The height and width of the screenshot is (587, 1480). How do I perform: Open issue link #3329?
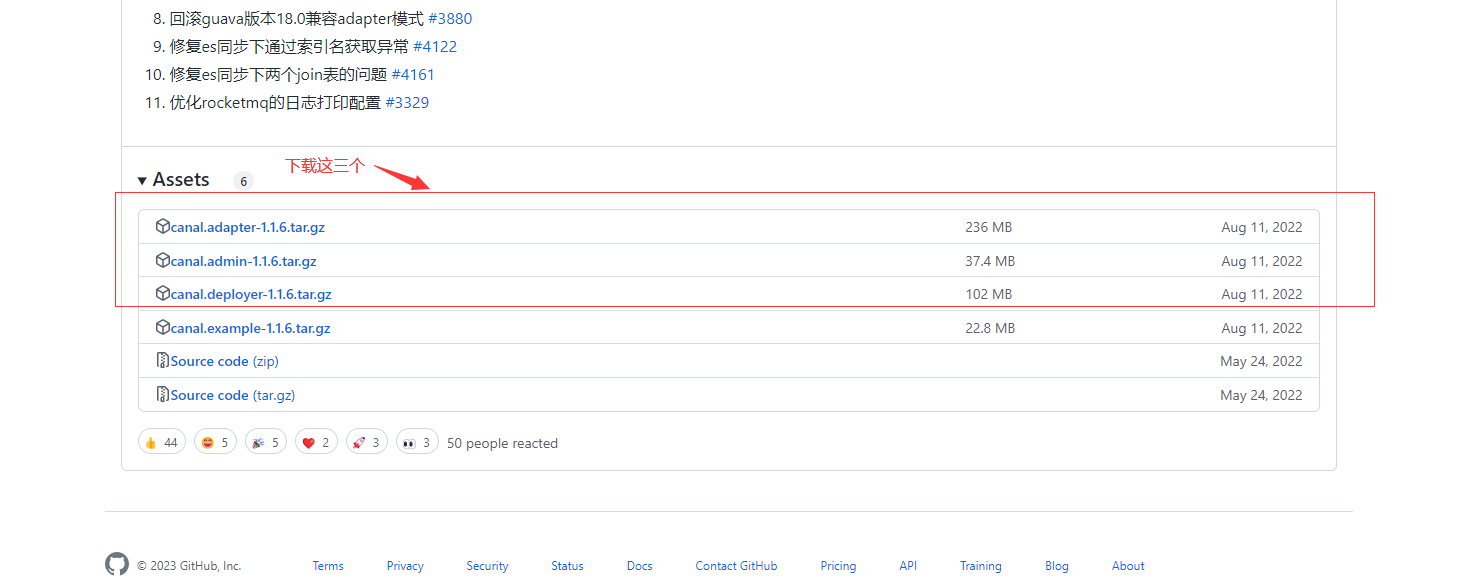coord(407,103)
